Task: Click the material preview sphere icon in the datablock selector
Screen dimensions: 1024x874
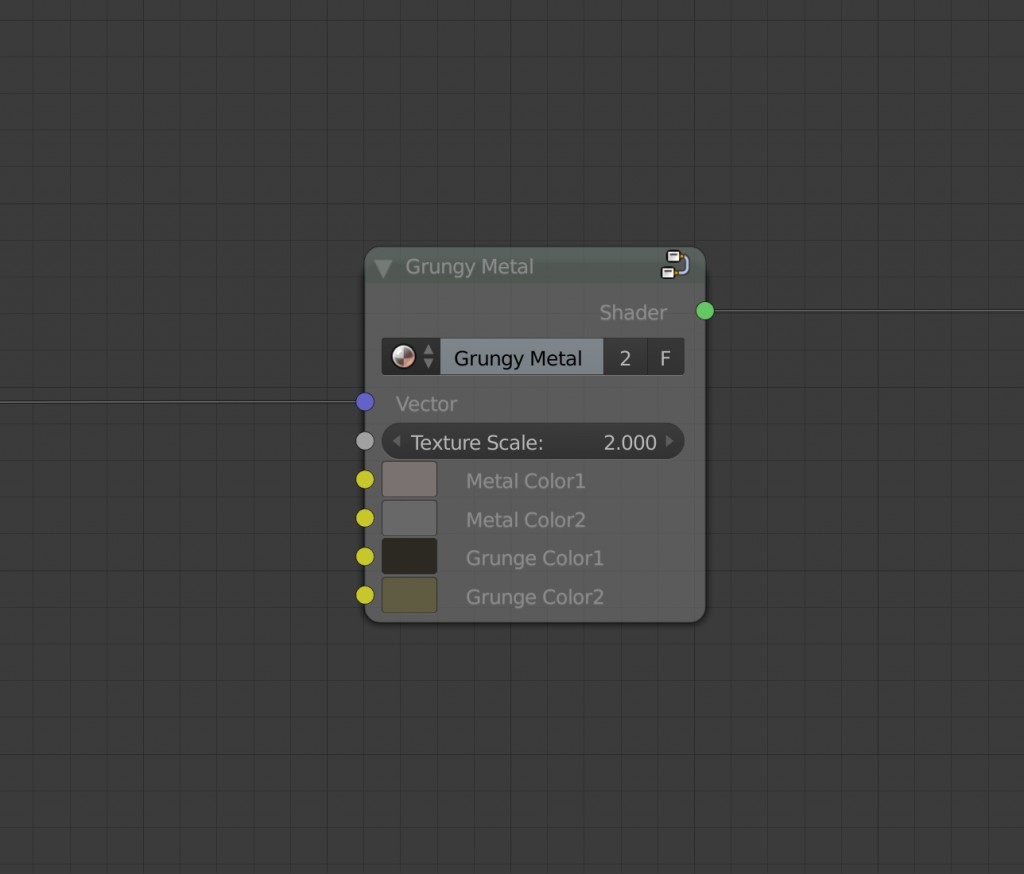Action: point(404,356)
